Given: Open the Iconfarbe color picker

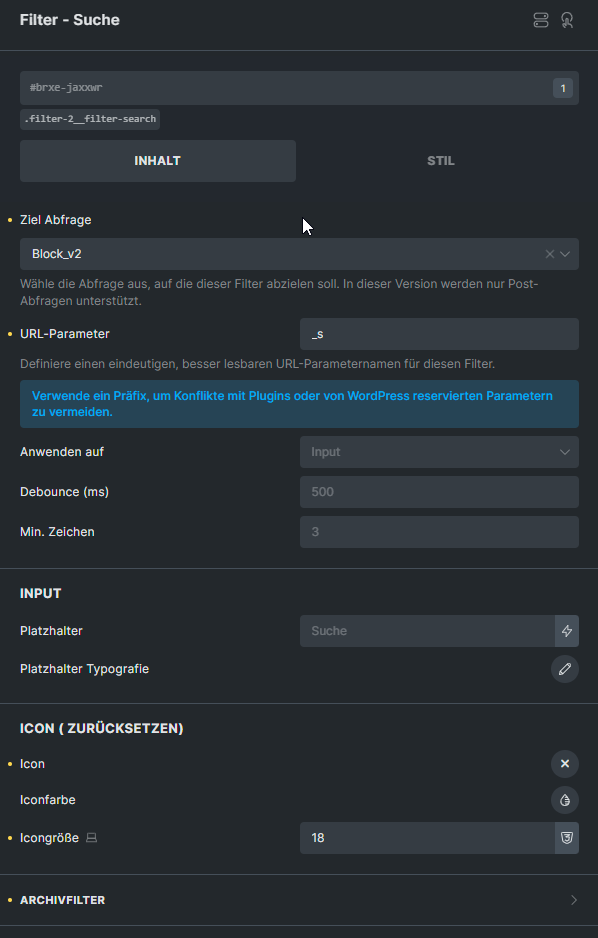Looking at the screenshot, I should [x=565, y=800].
